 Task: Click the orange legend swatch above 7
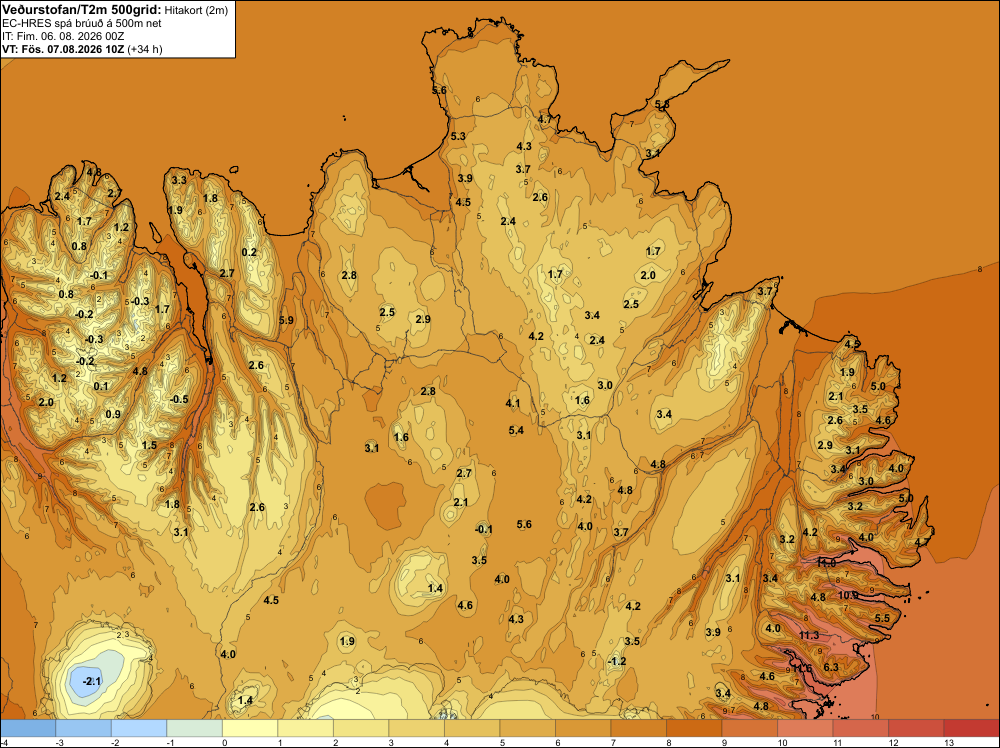[638, 728]
